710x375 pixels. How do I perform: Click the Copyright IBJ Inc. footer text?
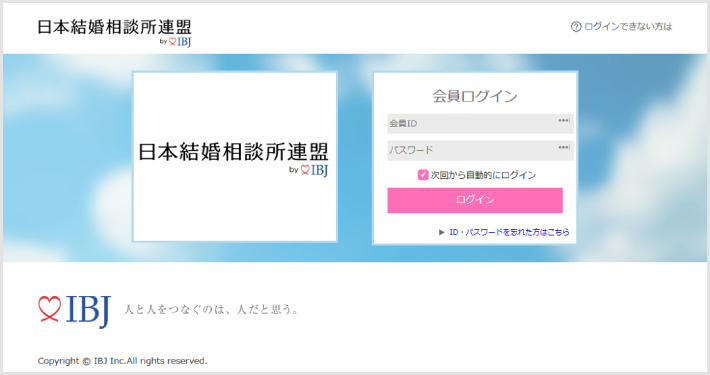point(122,361)
